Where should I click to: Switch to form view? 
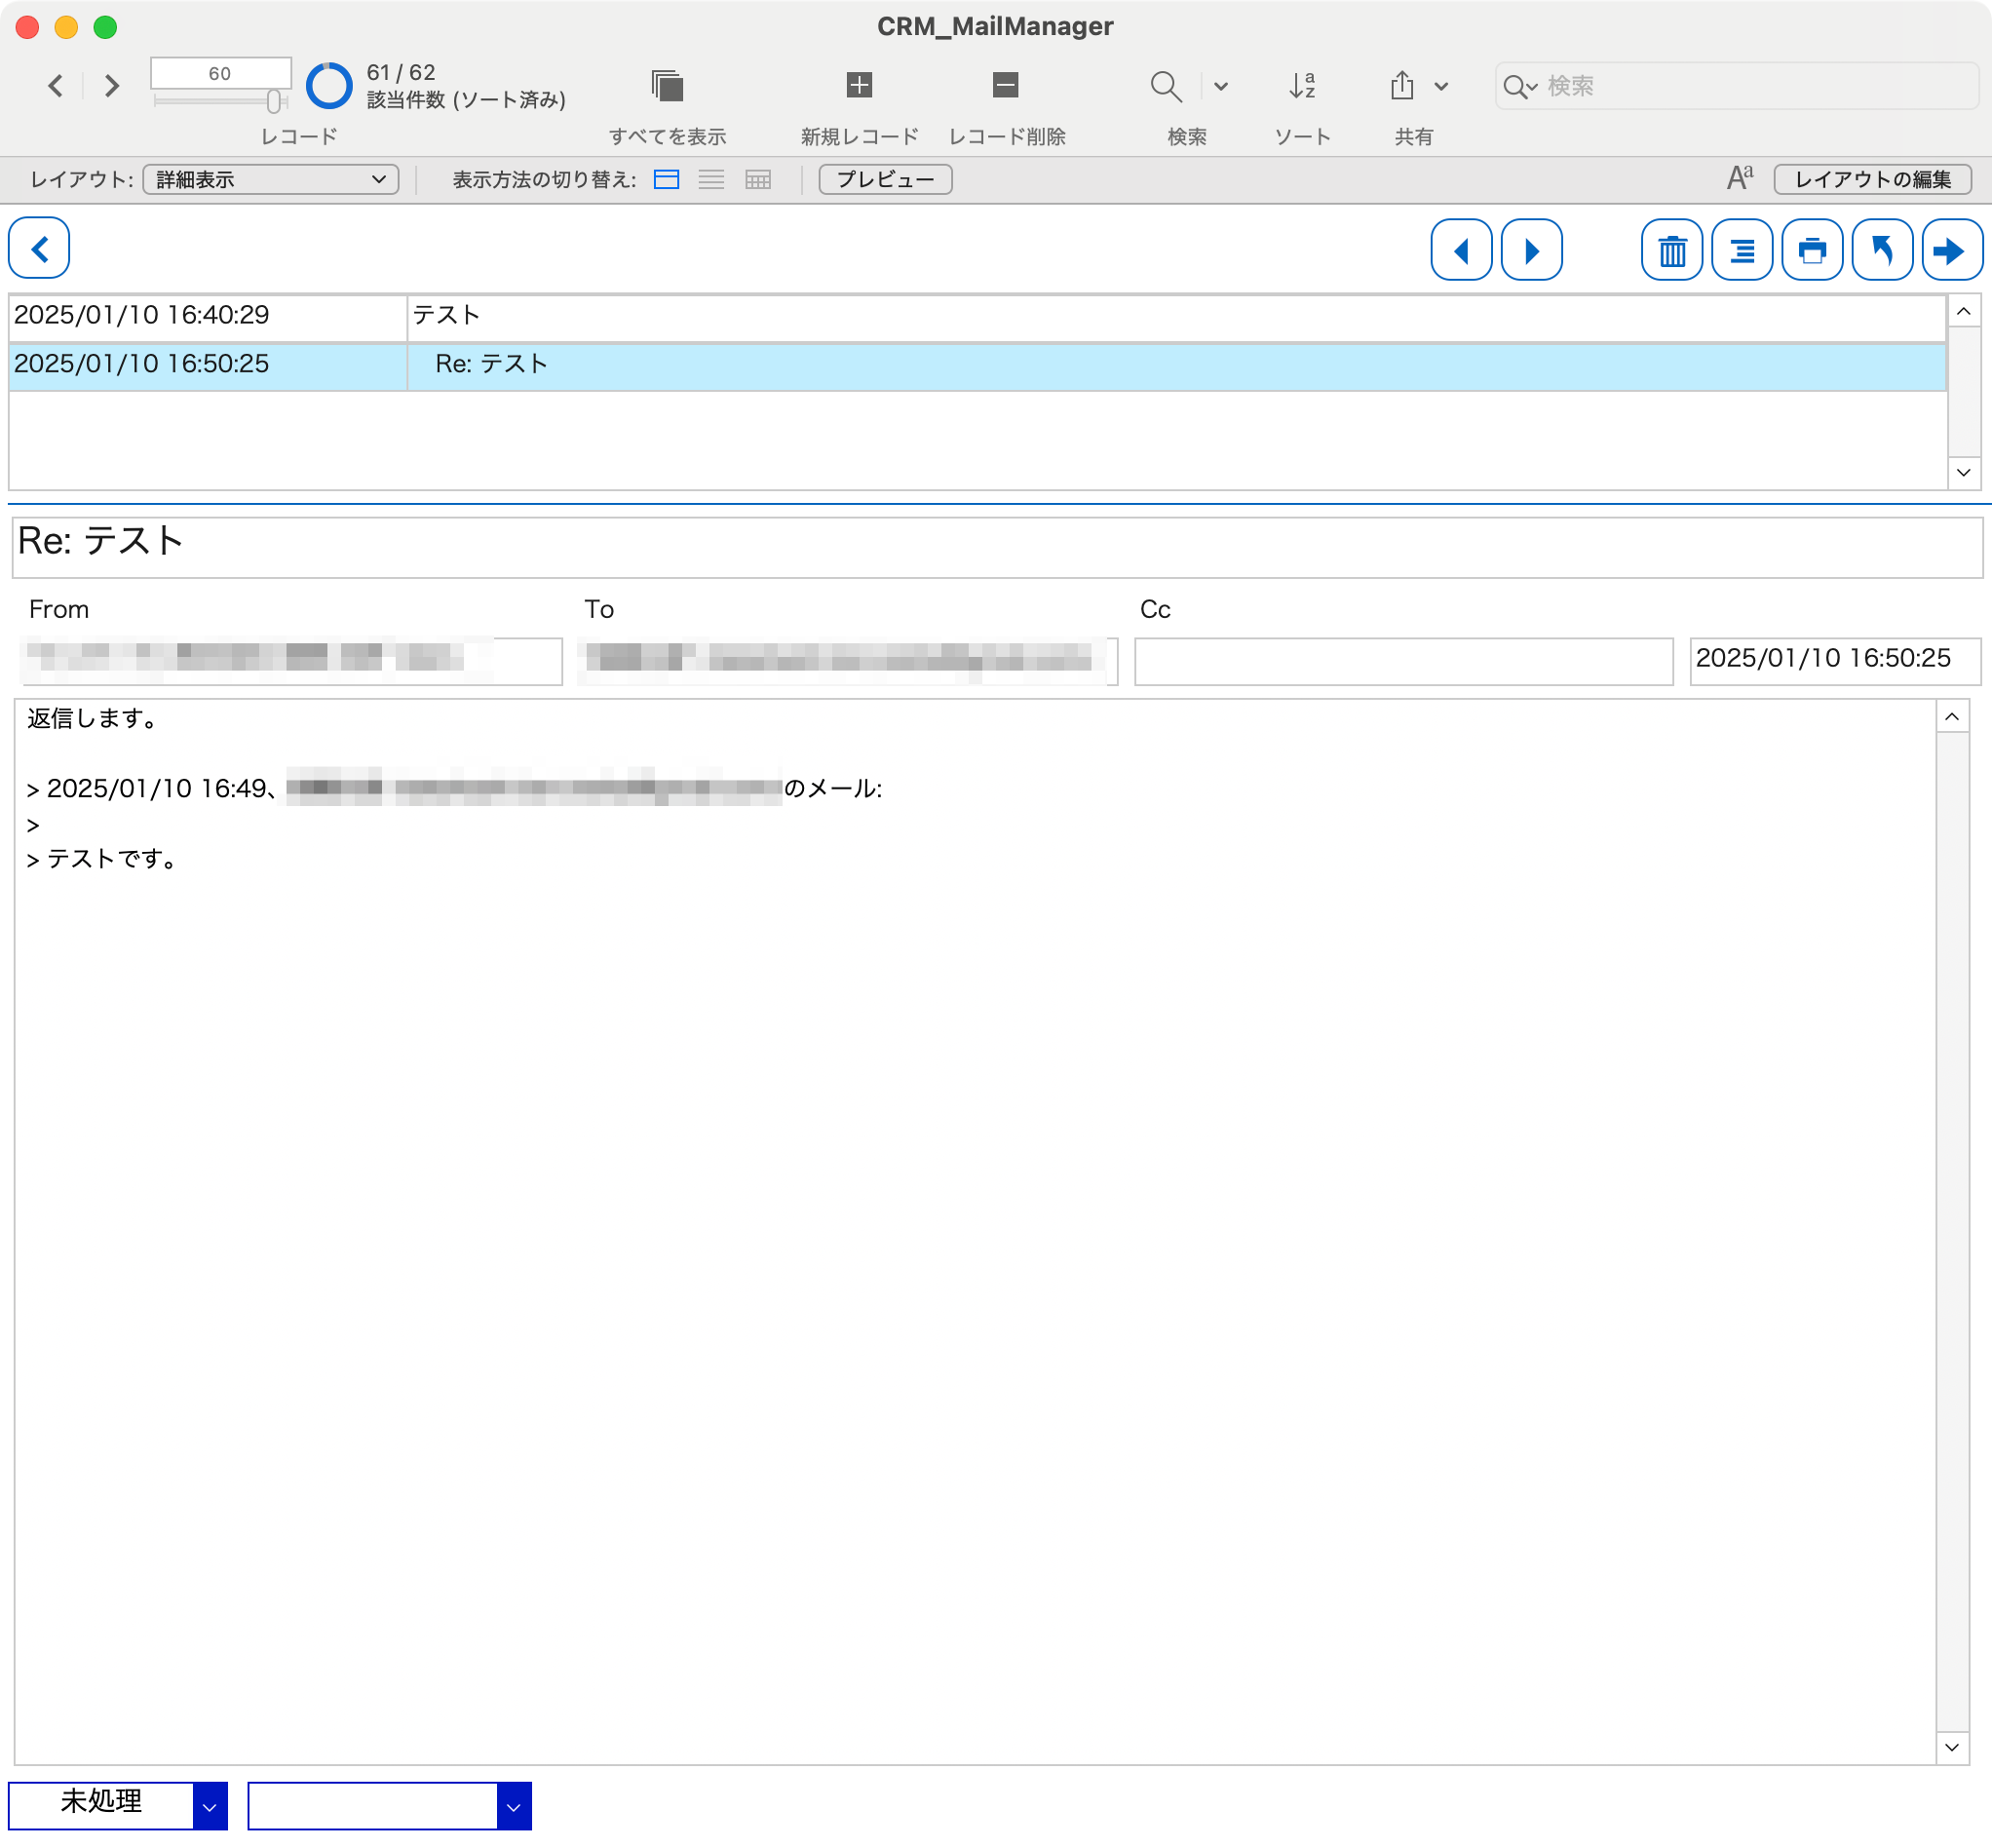pos(666,179)
